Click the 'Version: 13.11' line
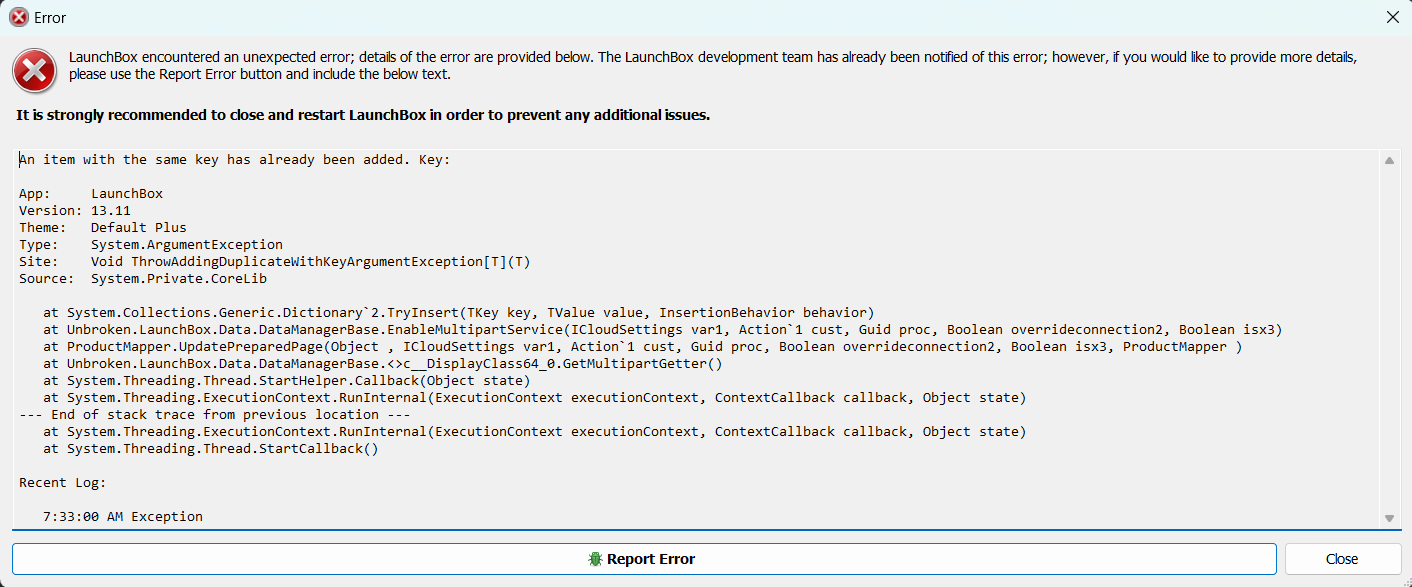This screenshot has height=587, width=1412. click(75, 211)
